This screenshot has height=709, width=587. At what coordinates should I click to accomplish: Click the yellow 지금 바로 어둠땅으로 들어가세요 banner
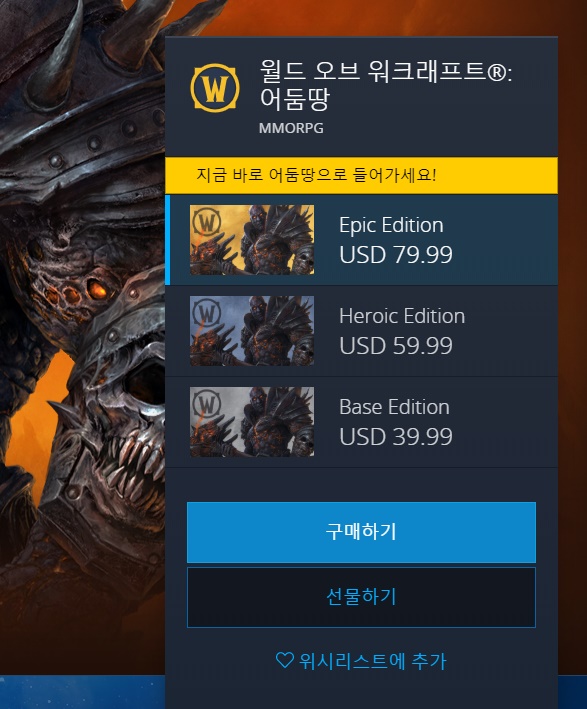click(x=361, y=175)
